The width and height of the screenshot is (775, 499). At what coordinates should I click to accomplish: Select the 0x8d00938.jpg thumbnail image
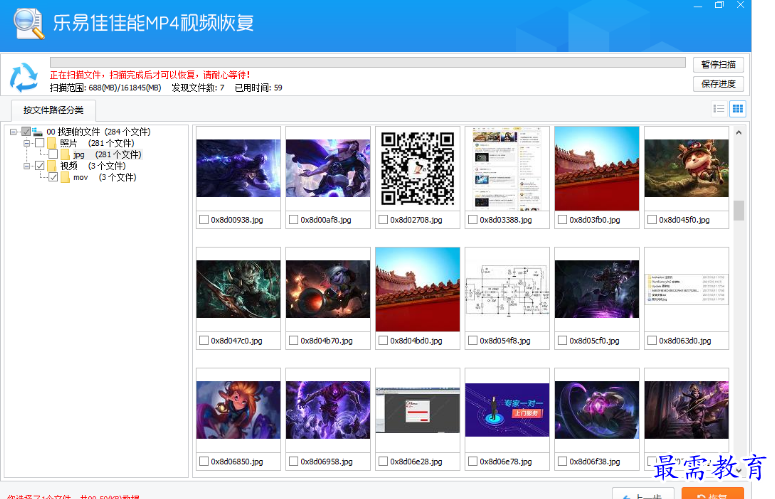point(238,168)
